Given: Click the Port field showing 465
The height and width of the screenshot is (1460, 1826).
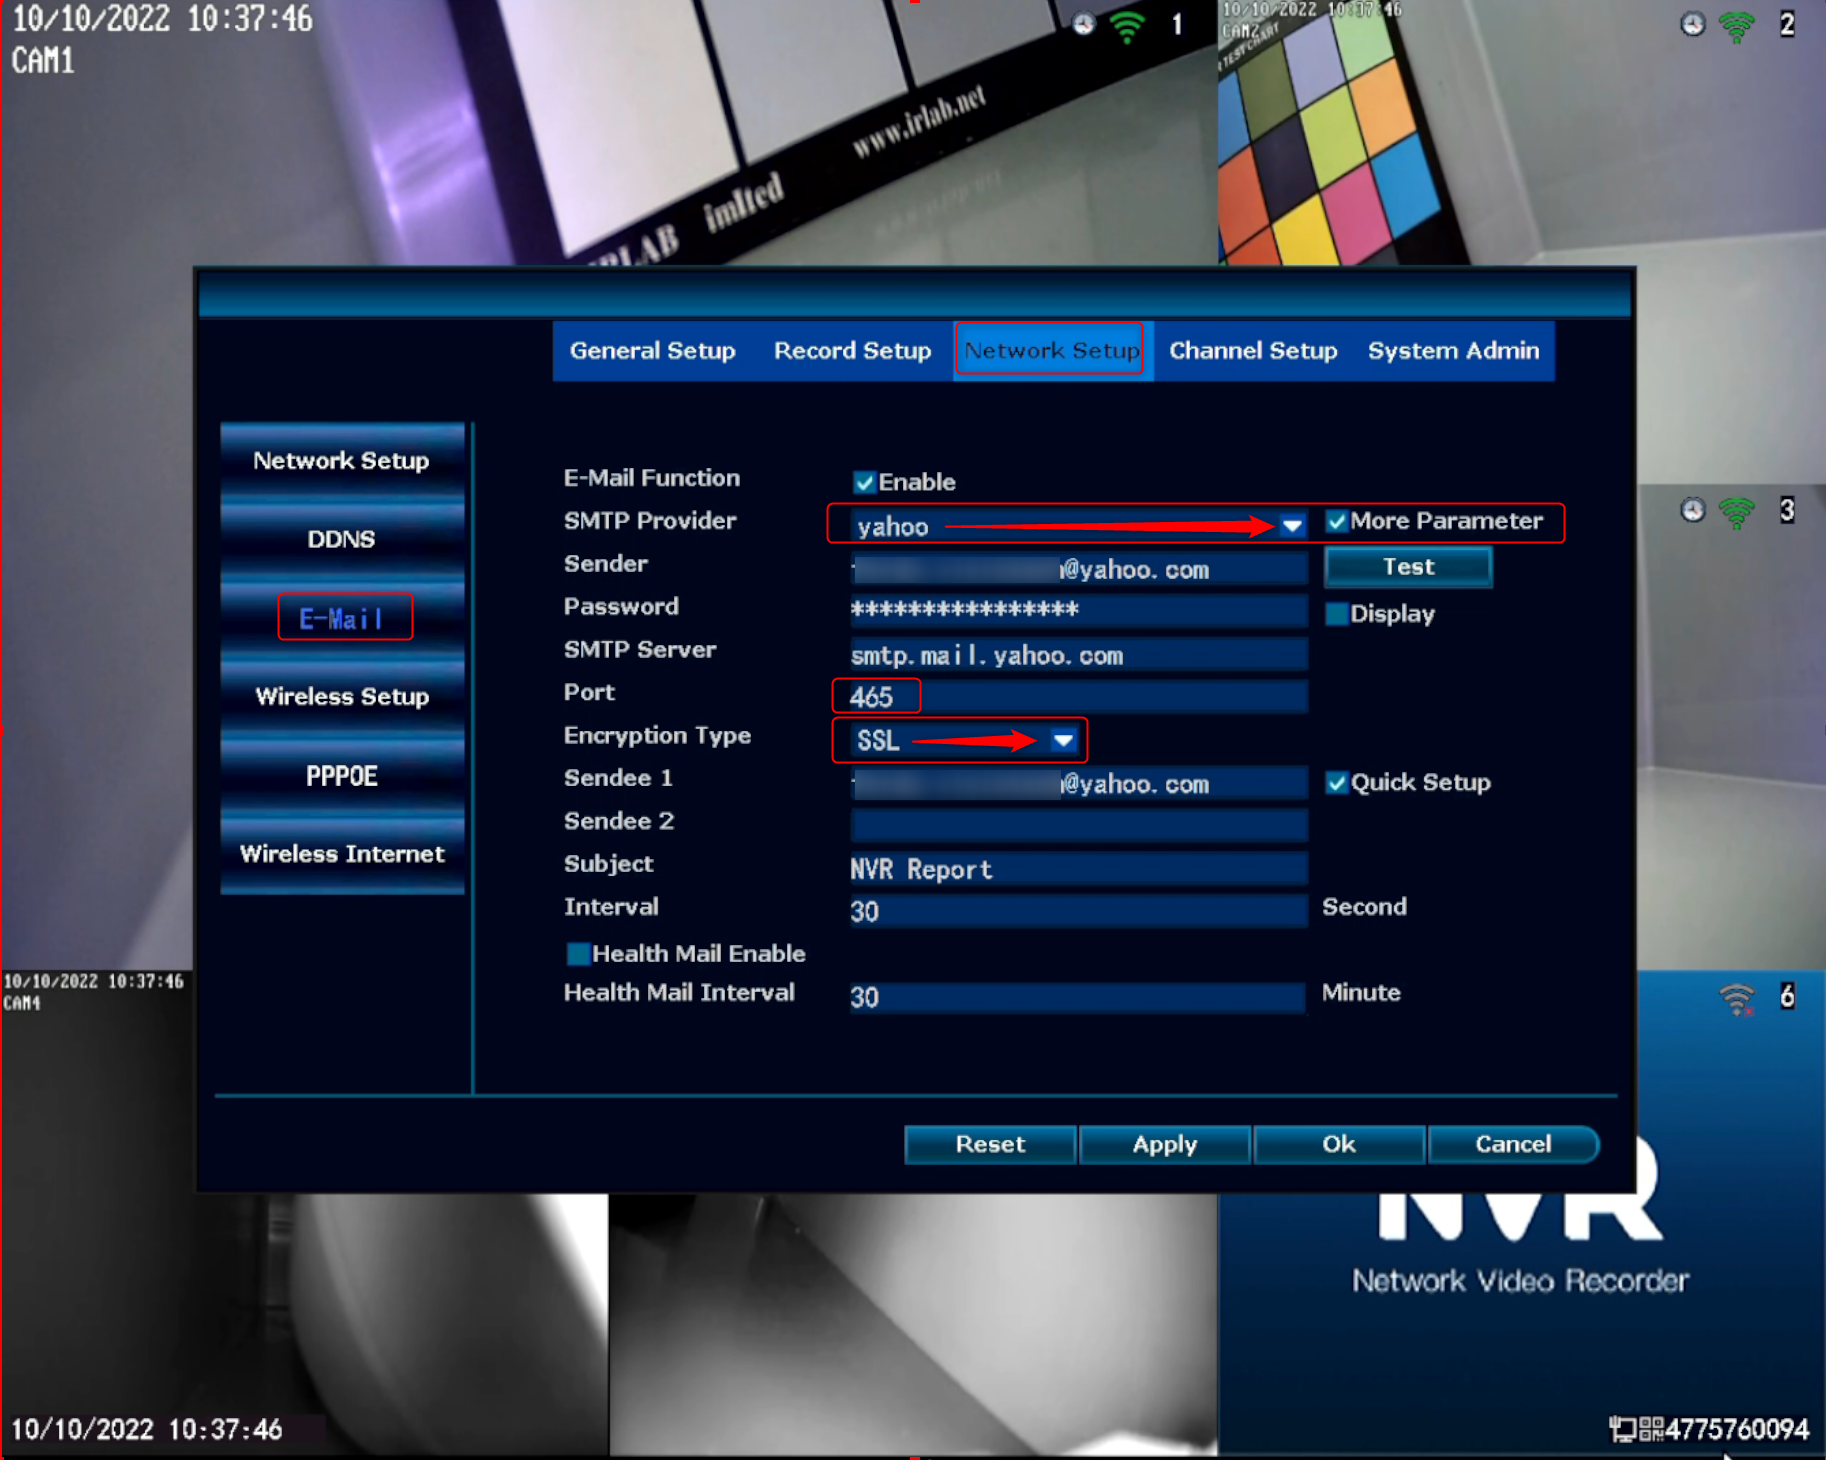Looking at the screenshot, I should [1079, 697].
